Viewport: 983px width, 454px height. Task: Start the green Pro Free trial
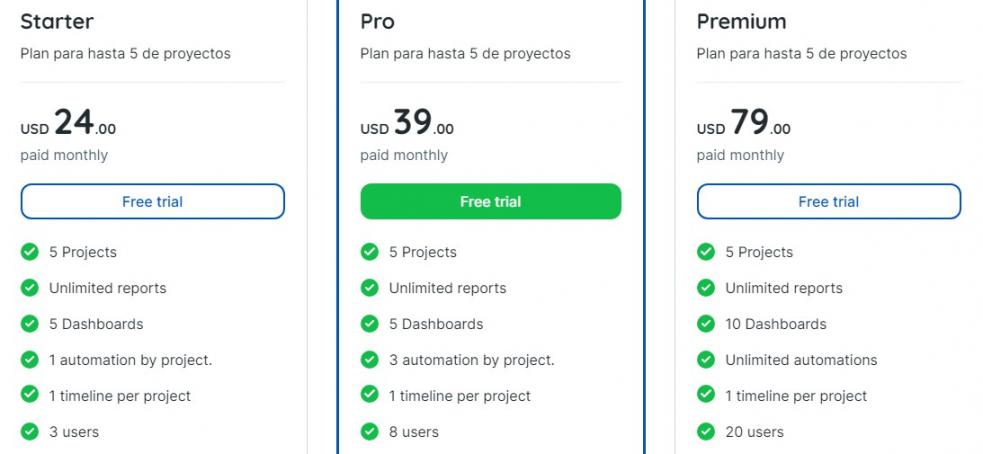490,202
